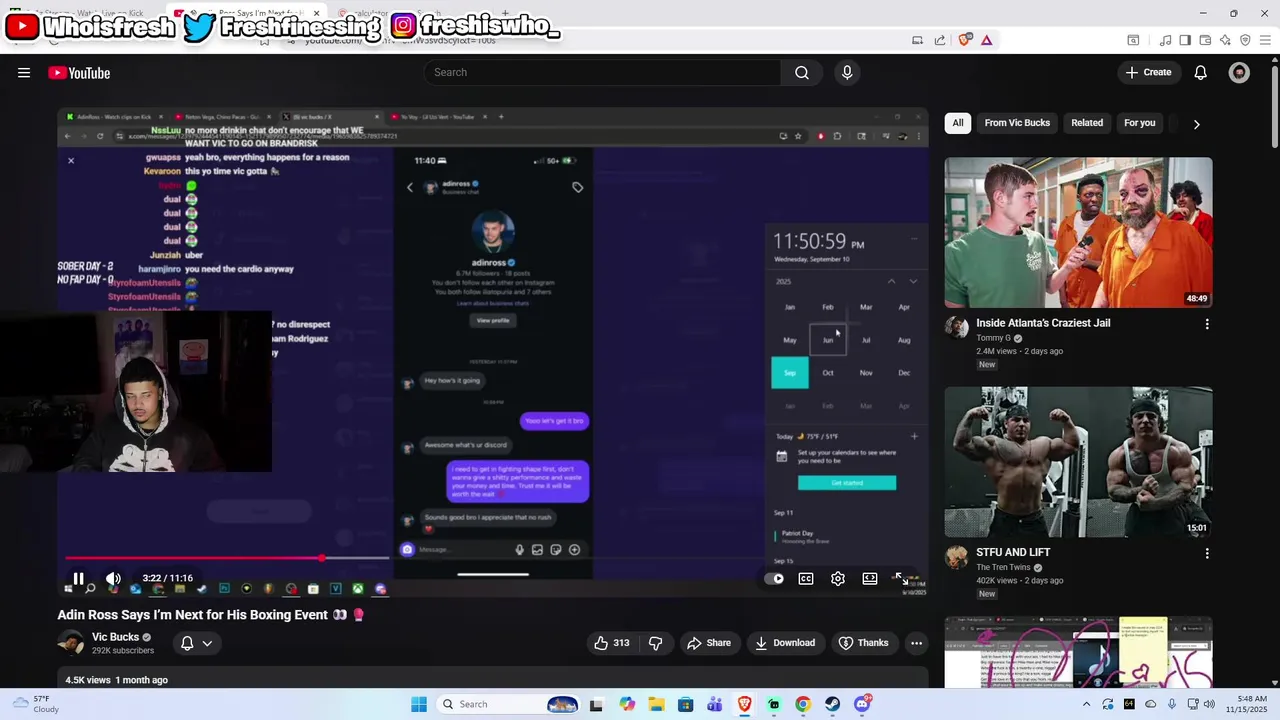
Task: Like the video with 313 likes
Action: click(x=611, y=643)
